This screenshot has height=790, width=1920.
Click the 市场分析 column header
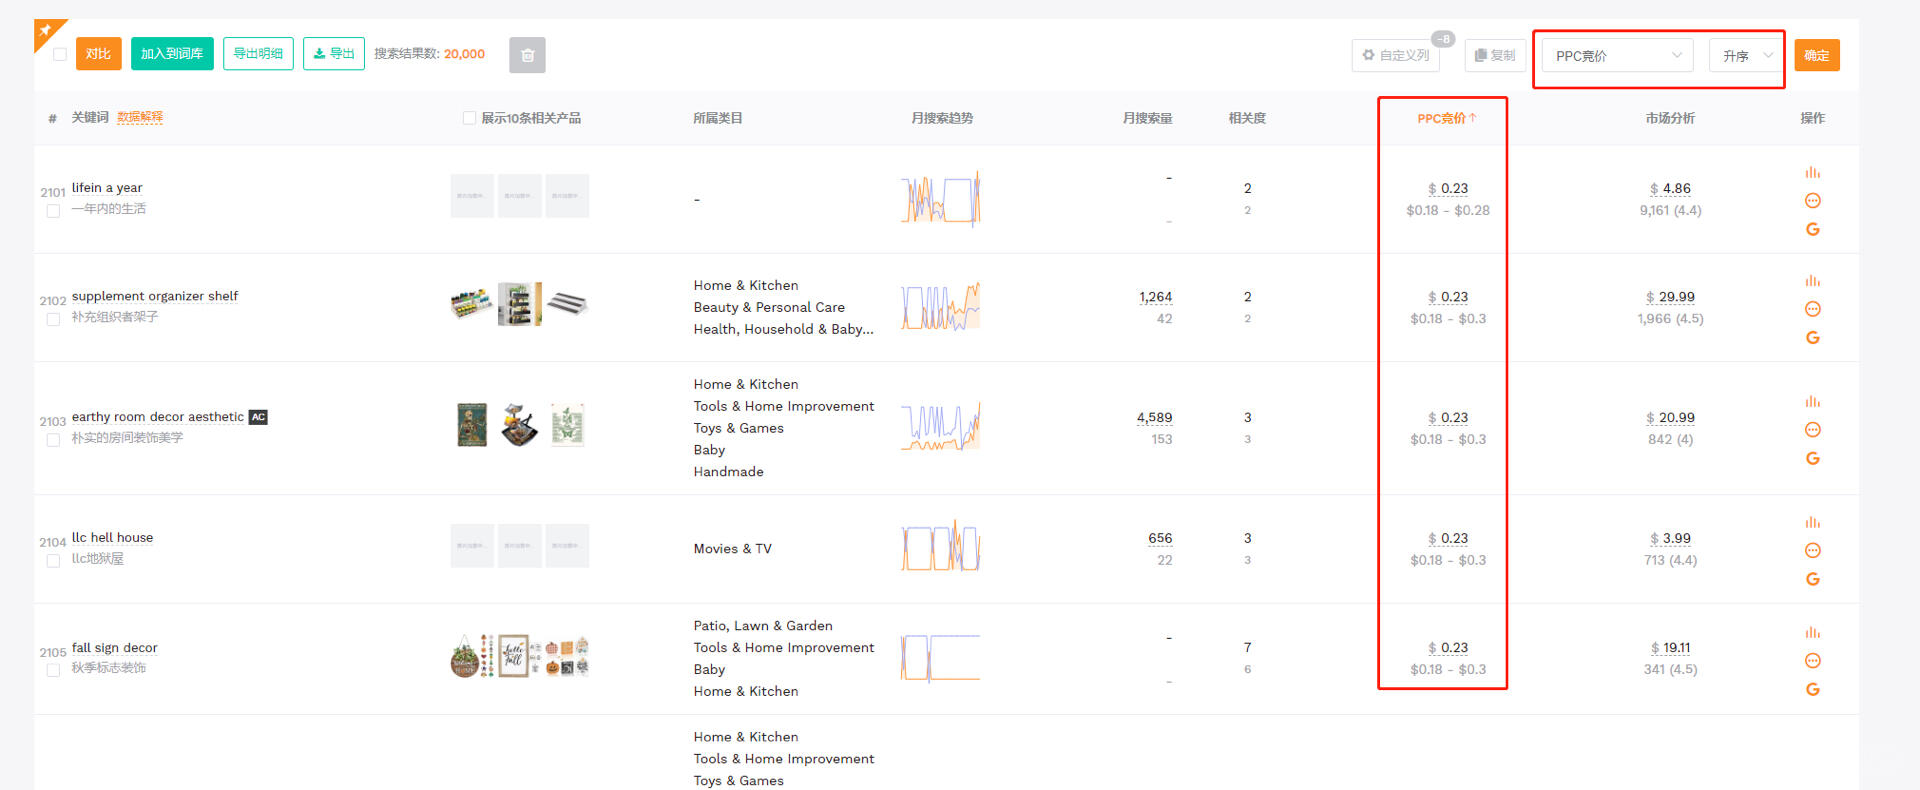coord(1670,118)
